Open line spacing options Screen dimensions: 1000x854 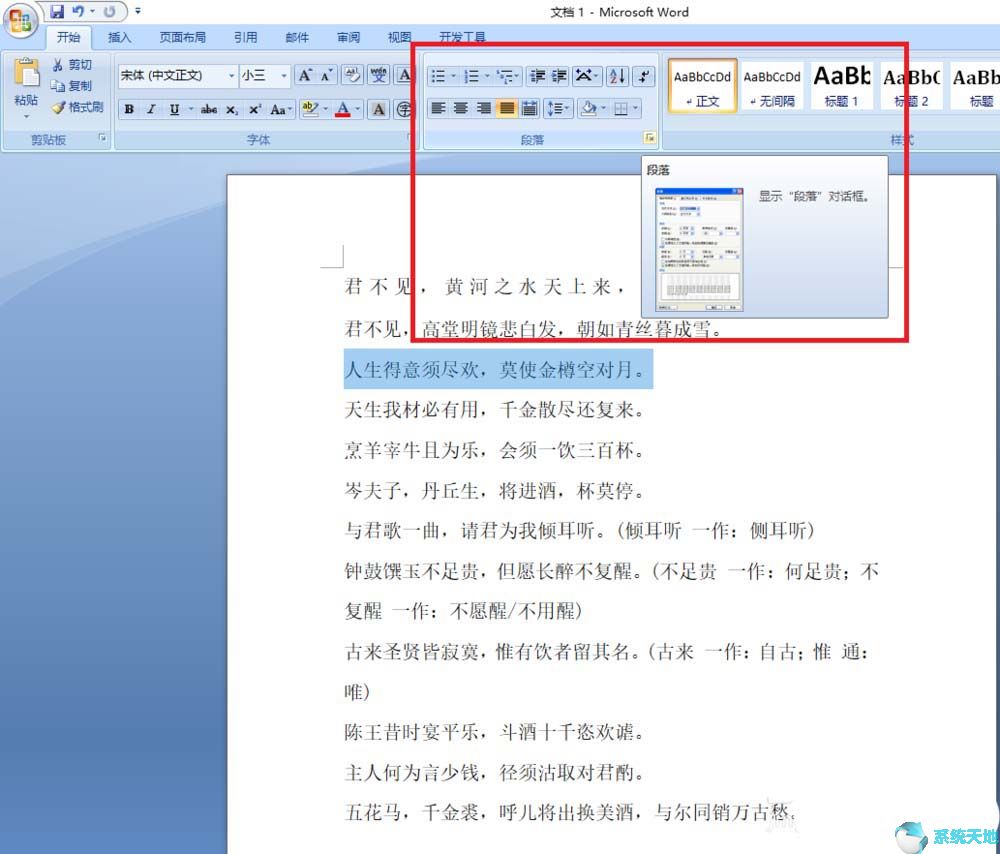coord(557,108)
